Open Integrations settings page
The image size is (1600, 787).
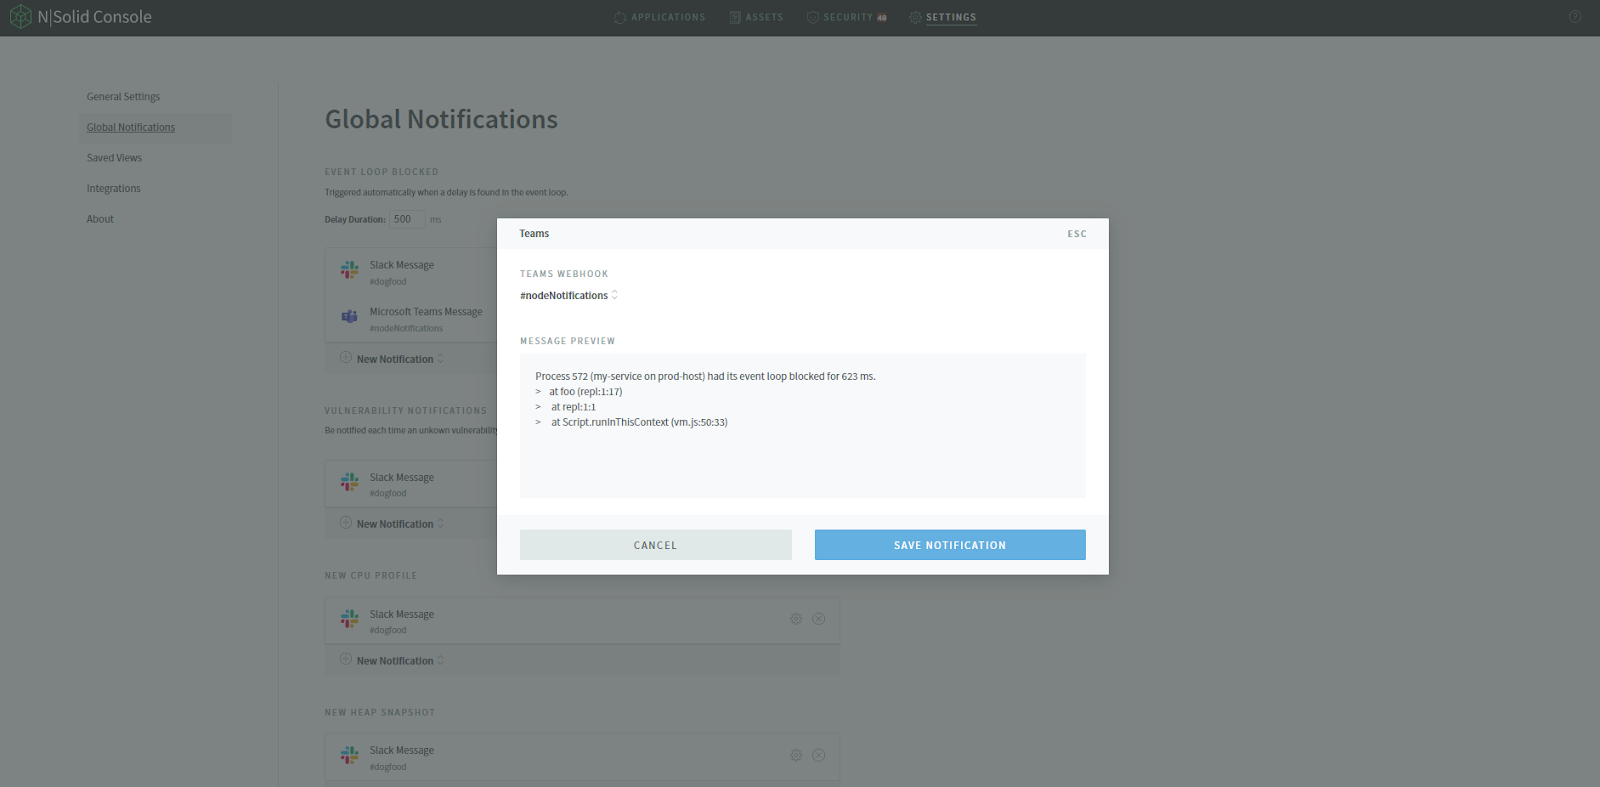coord(113,188)
